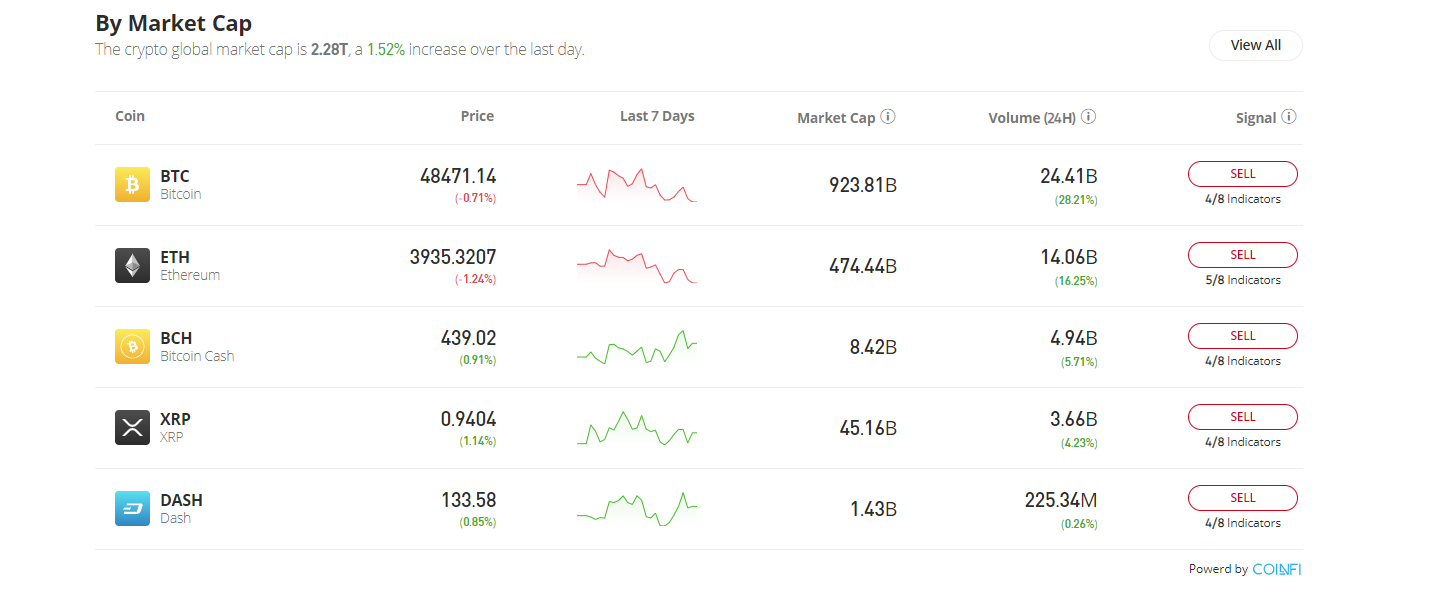The height and width of the screenshot is (609, 1432).
Task: Click the Last 7 Days column header
Action: [x=657, y=116]
